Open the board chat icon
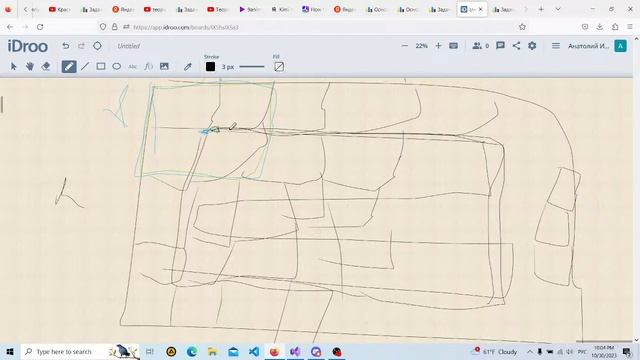This screenshot has width=640, height=360. click(x=500, y=46)
